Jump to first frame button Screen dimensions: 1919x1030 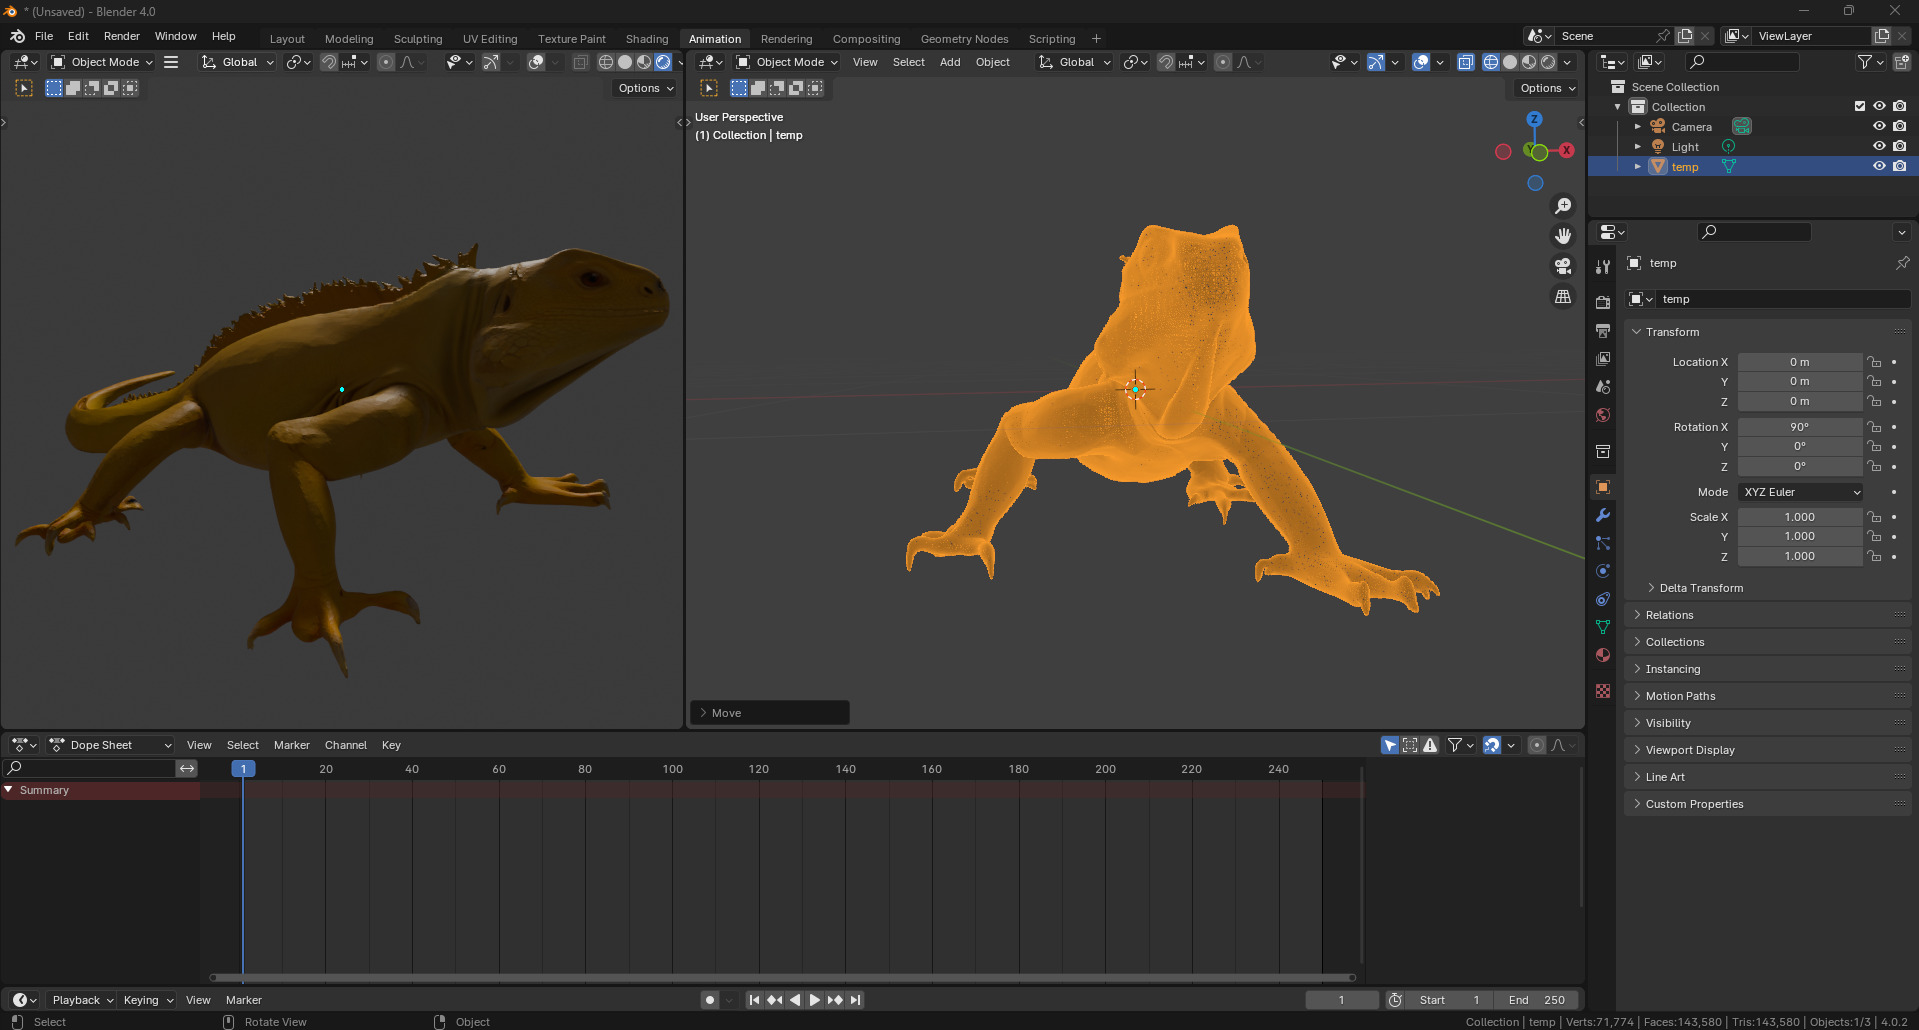pos(754,1000)
